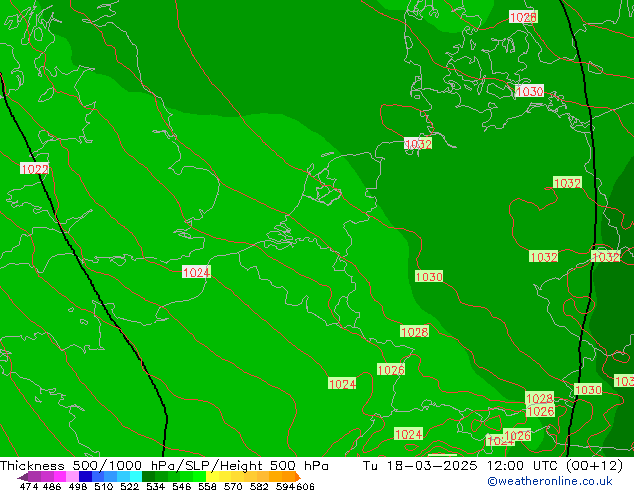Select the 474 legend value

pos(29,486)
